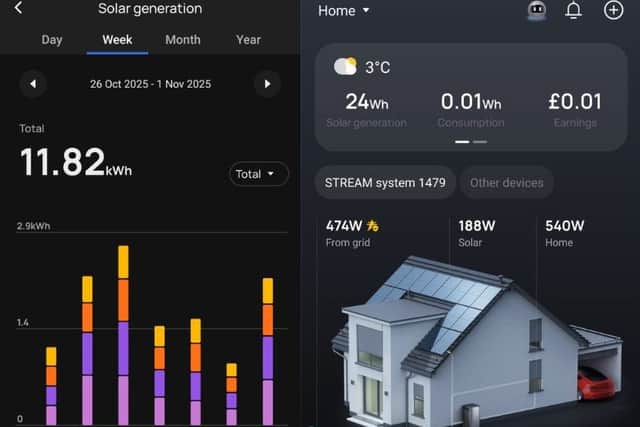Select the tallest third bar in chart
The height and width of the screenshot is (427, 640).
point(123,335)
